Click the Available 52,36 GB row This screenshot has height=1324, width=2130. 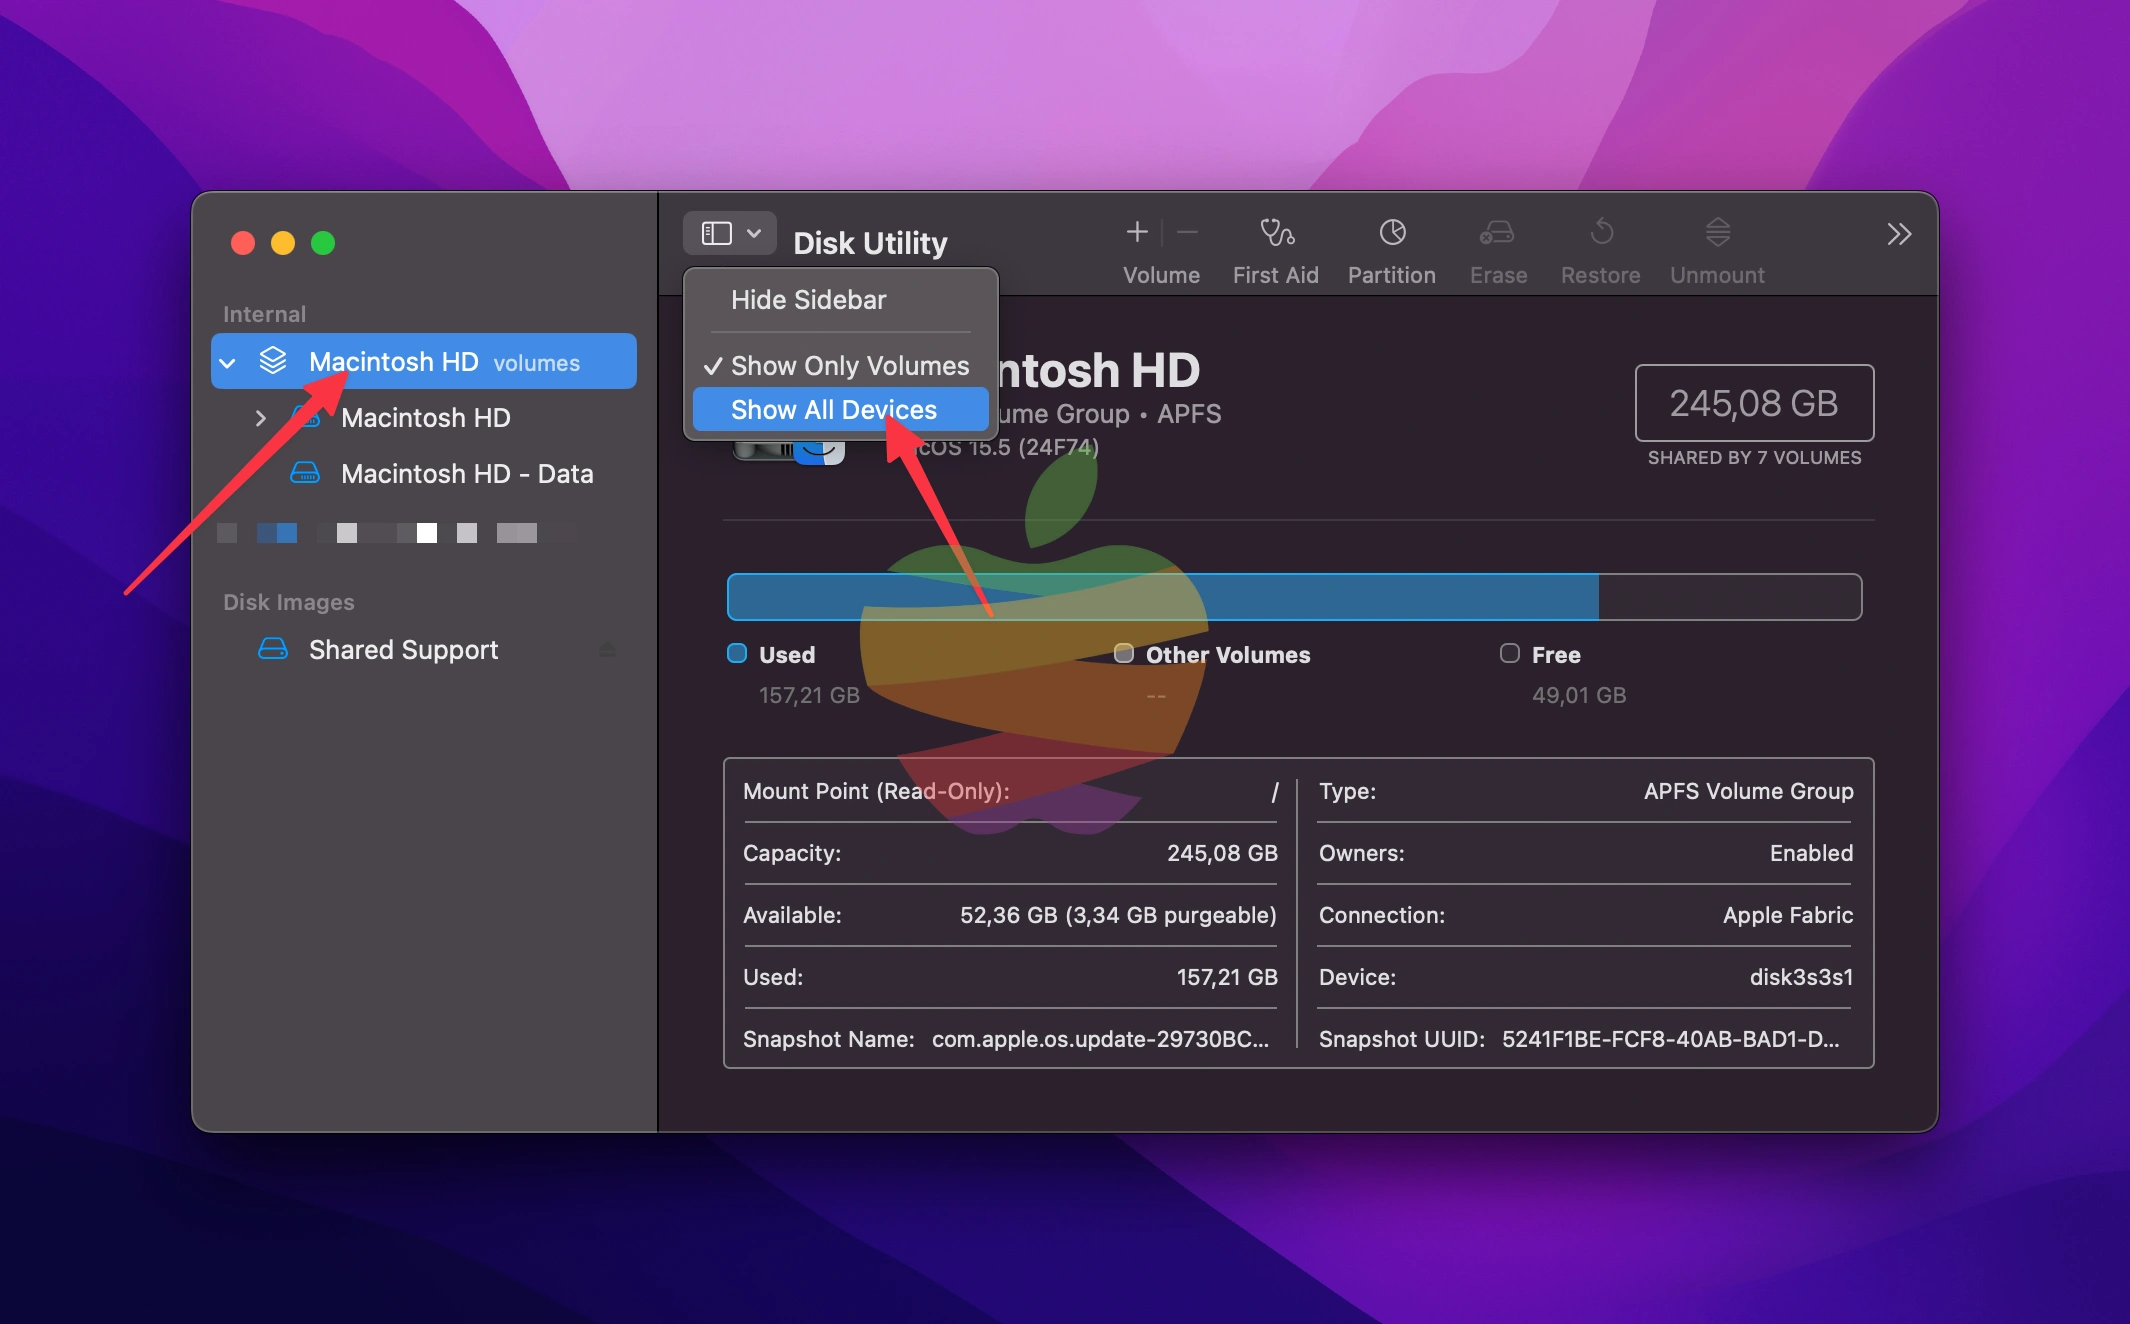pyautogui.click(x=1010, y=916)
